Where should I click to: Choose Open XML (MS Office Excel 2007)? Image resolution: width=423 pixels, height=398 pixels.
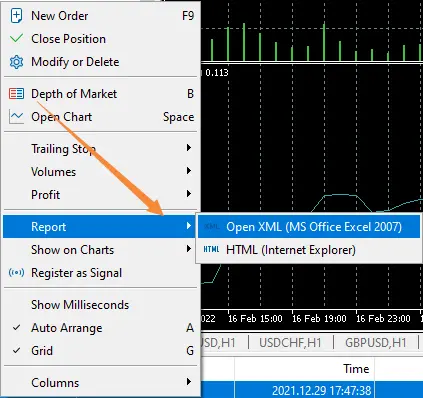coord(309,227)
